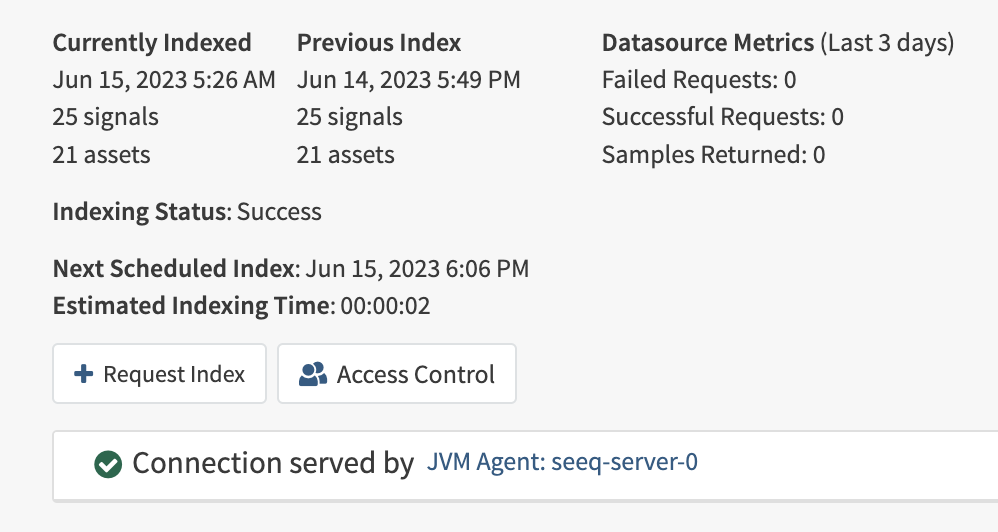Viewport: 998px width, 532px height.
Task: Select the Connection served by label
Action: 273,463
